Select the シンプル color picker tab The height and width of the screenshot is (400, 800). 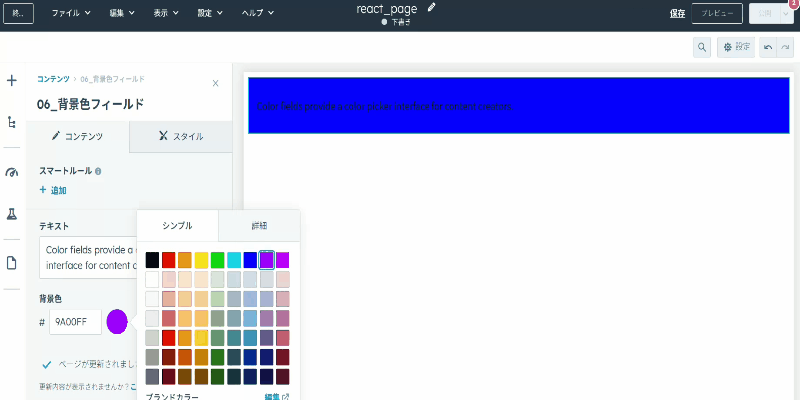coord(178,226)
